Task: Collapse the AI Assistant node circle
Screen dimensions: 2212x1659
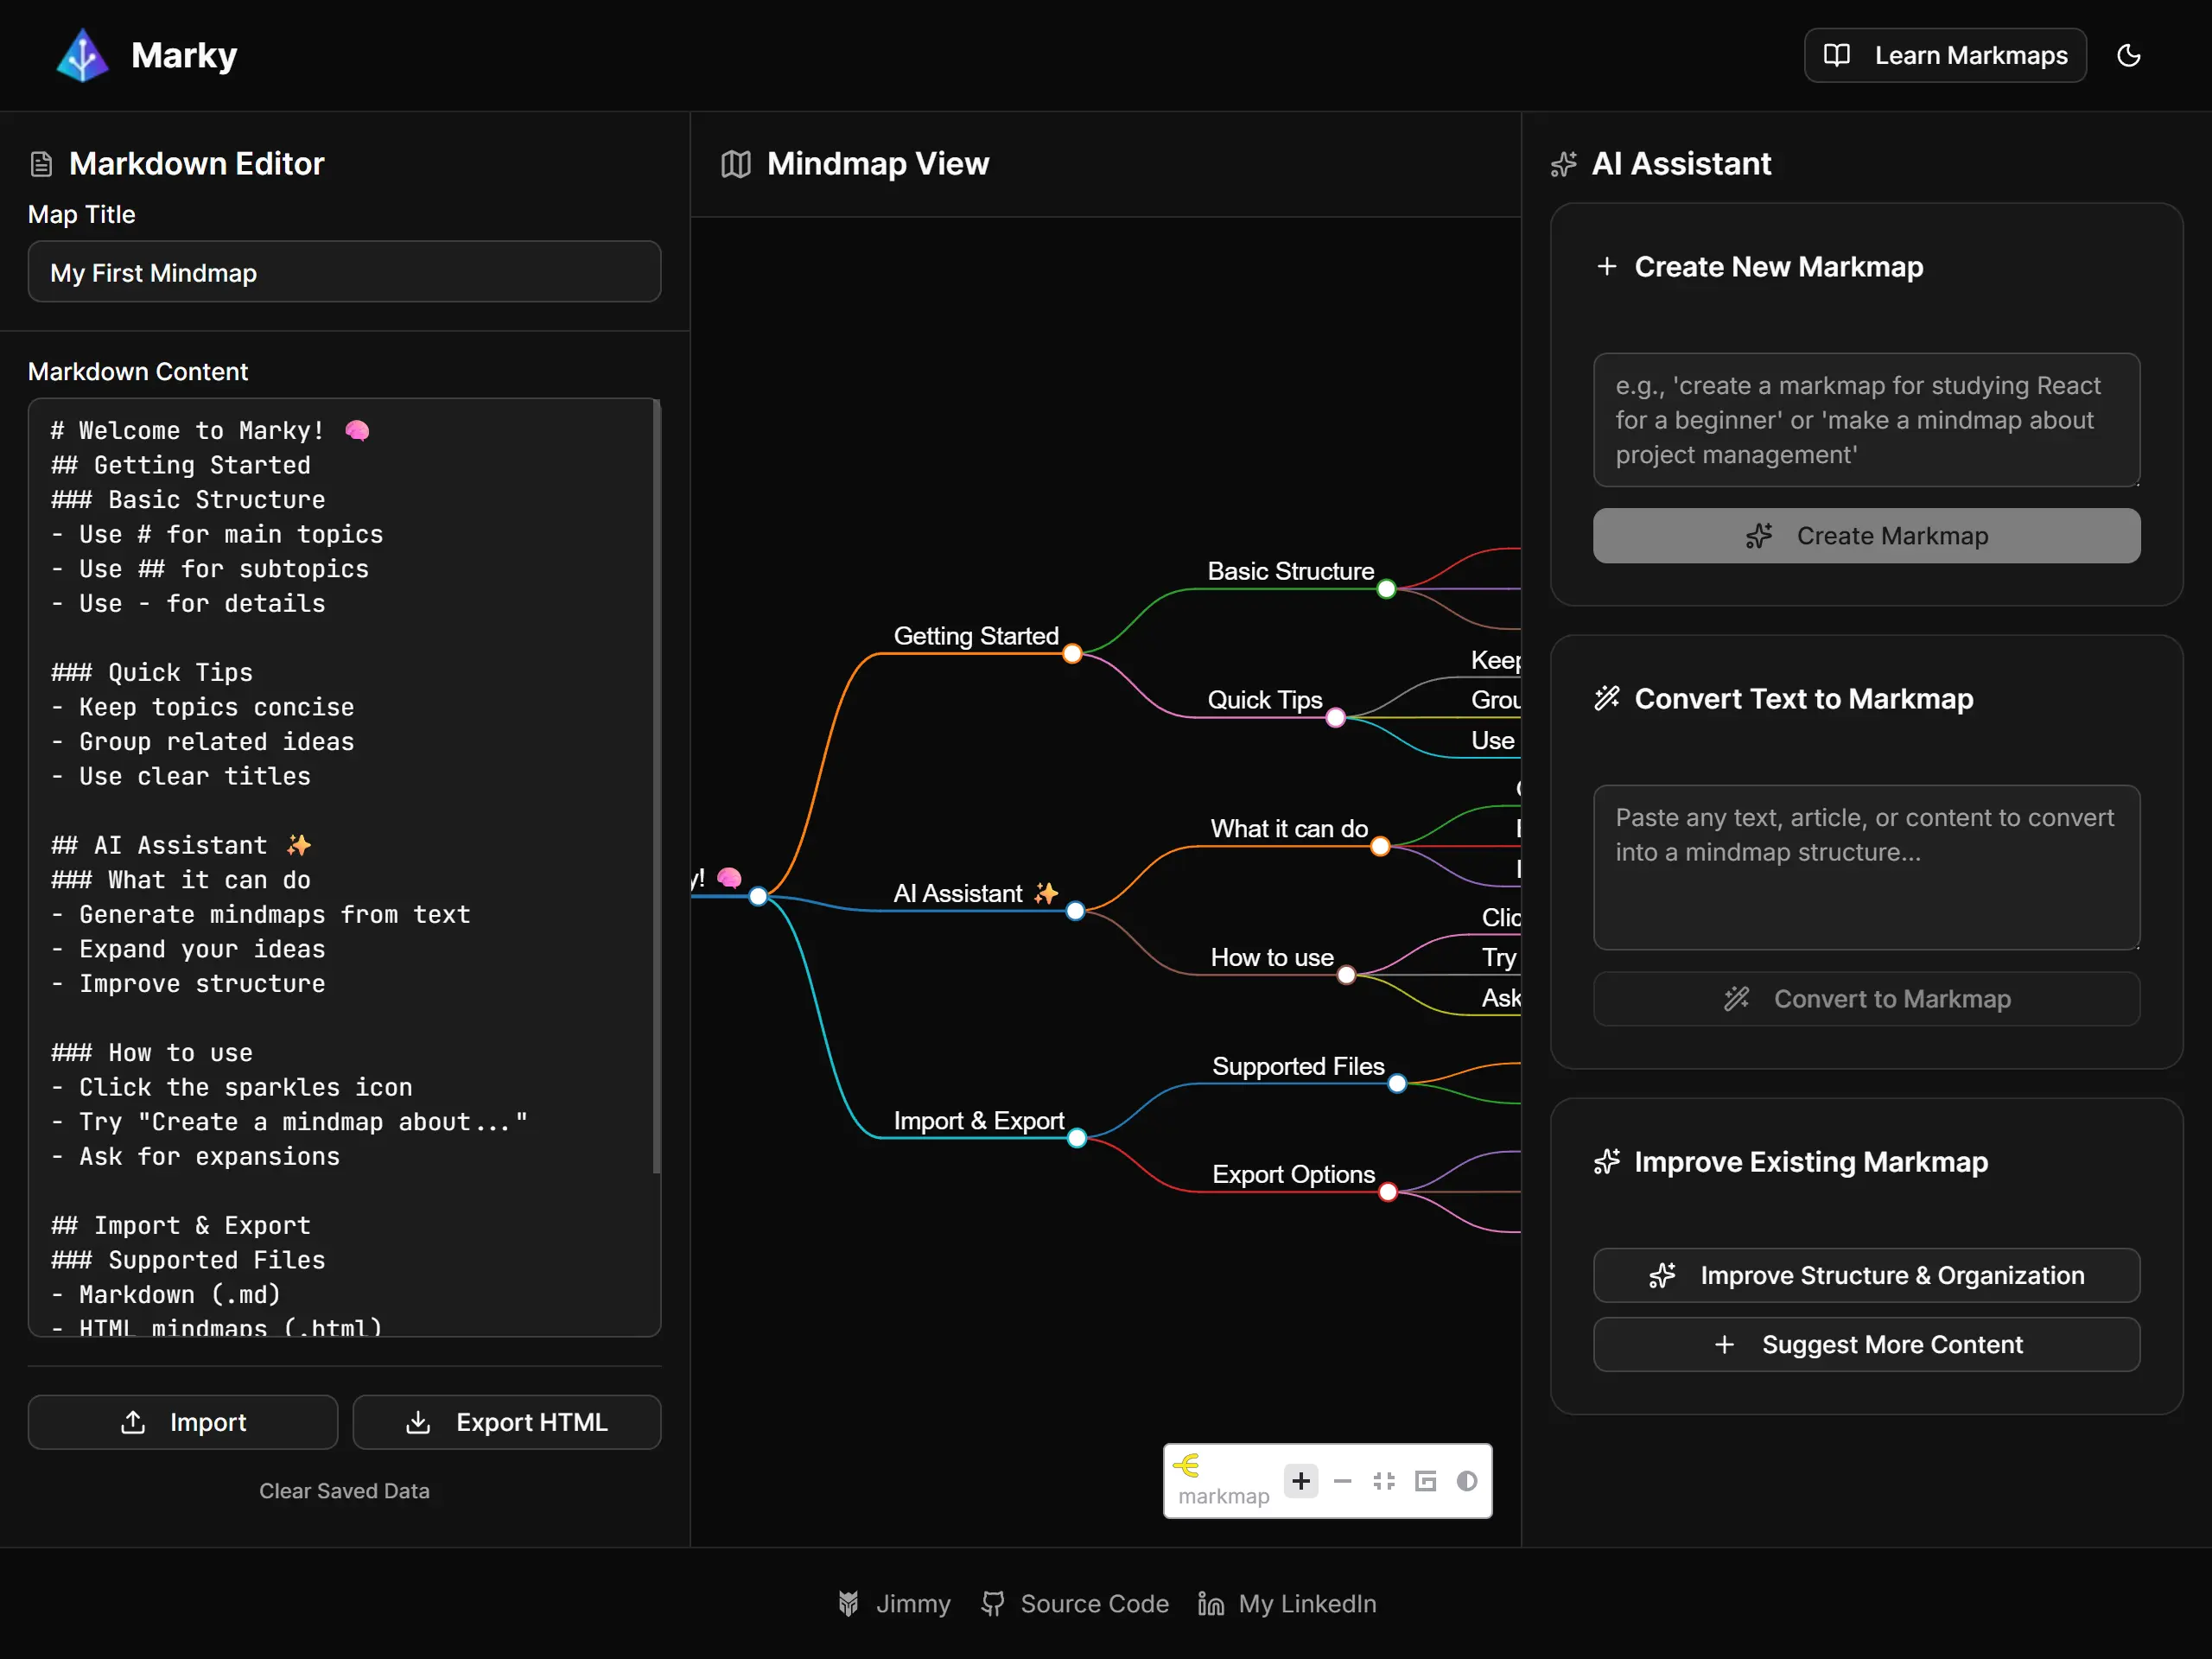Action: tap(1075, 911)
